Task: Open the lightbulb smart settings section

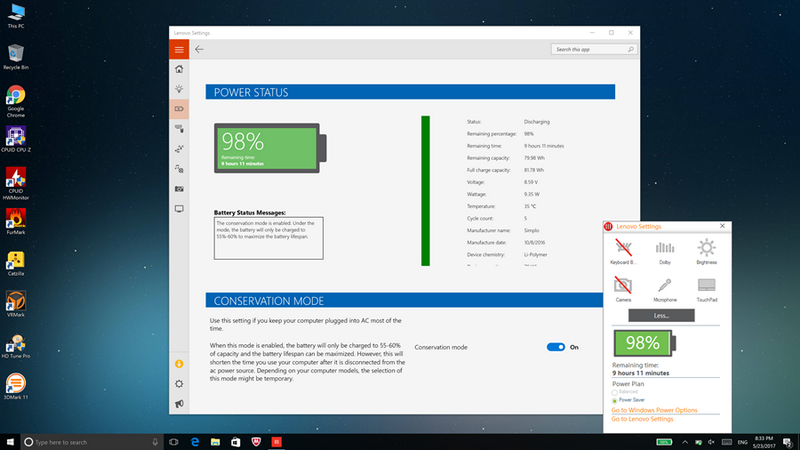Action: click(x=179, y=89)
